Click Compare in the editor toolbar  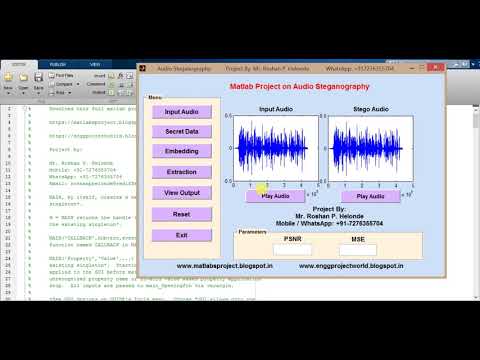point(61,84)
